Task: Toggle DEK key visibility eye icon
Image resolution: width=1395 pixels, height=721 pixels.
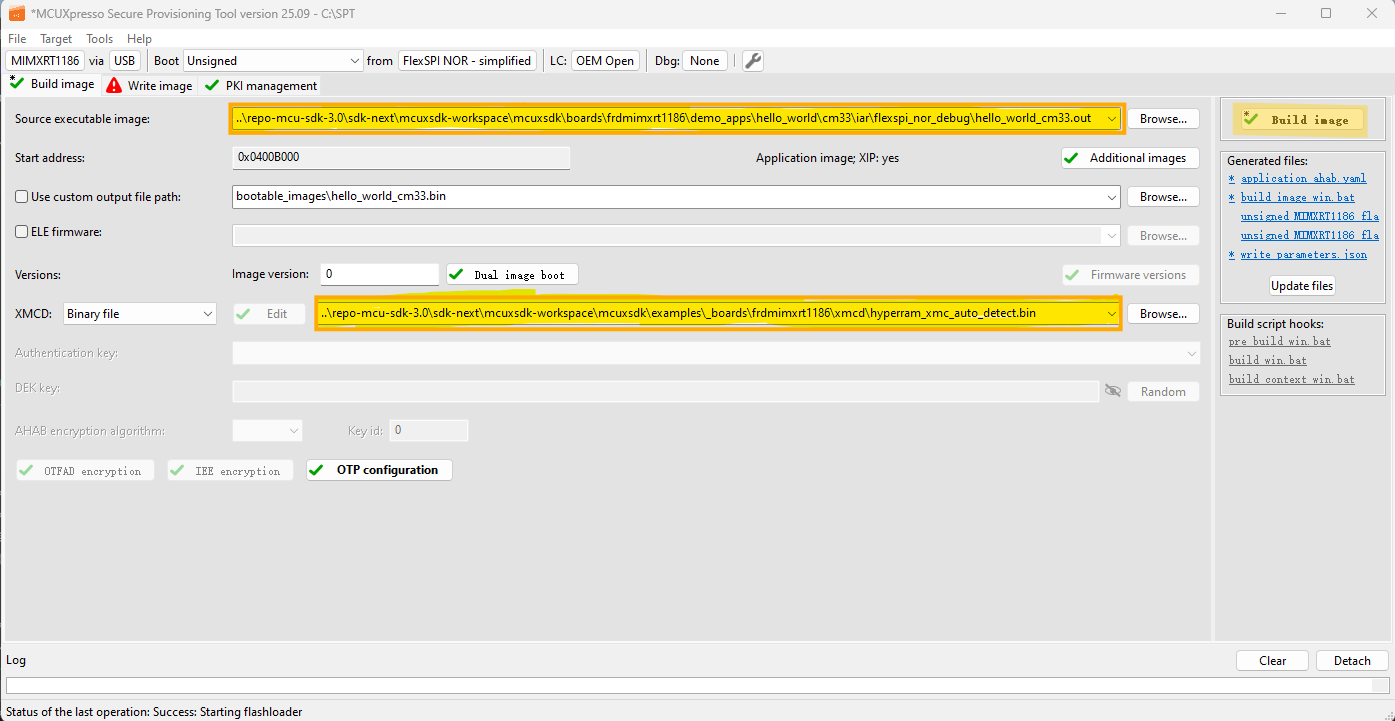Action: (1112, 391)
